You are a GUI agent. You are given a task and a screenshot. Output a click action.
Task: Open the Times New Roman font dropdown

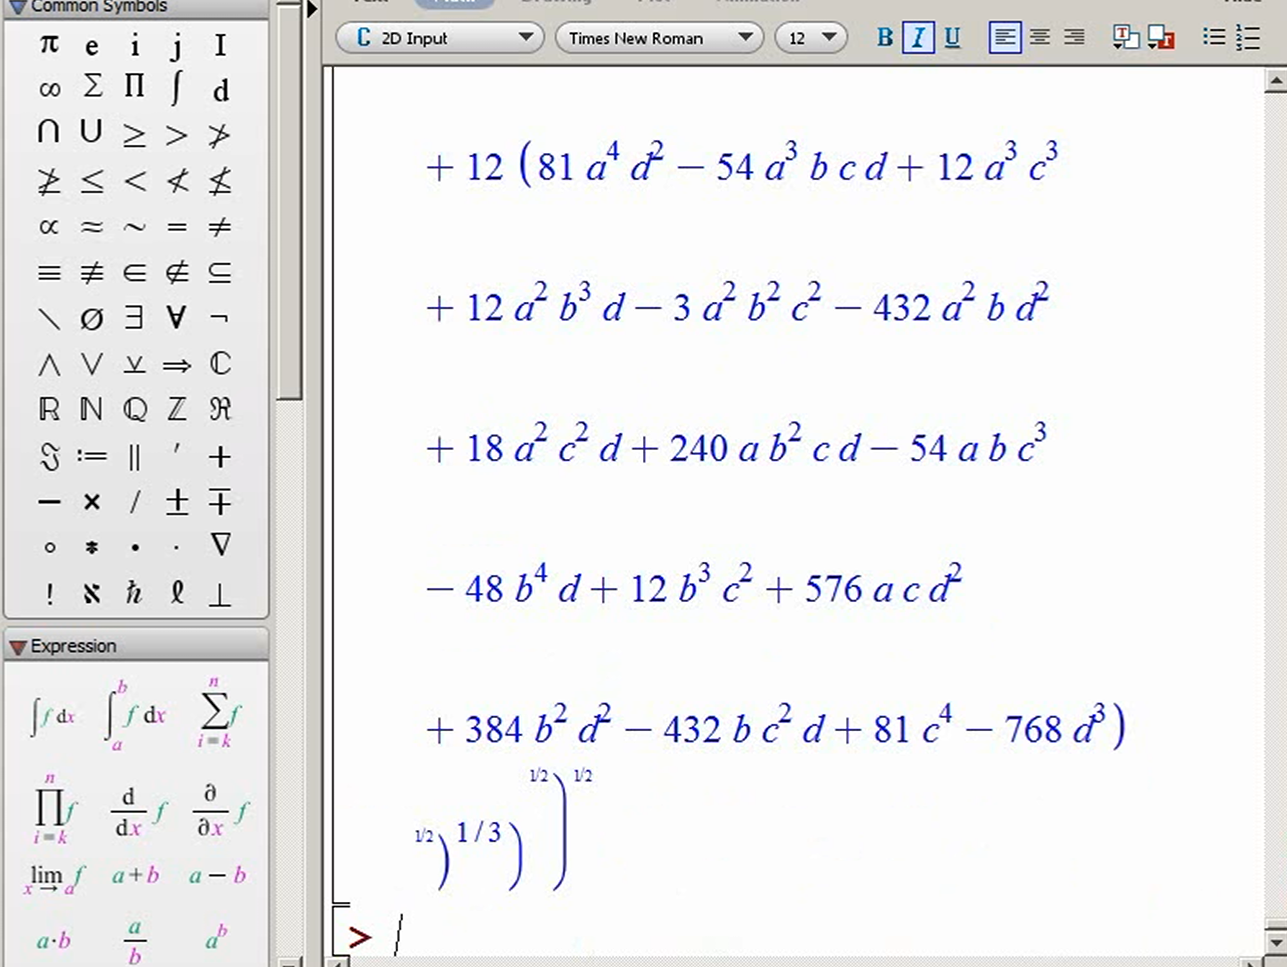(660, 38)
